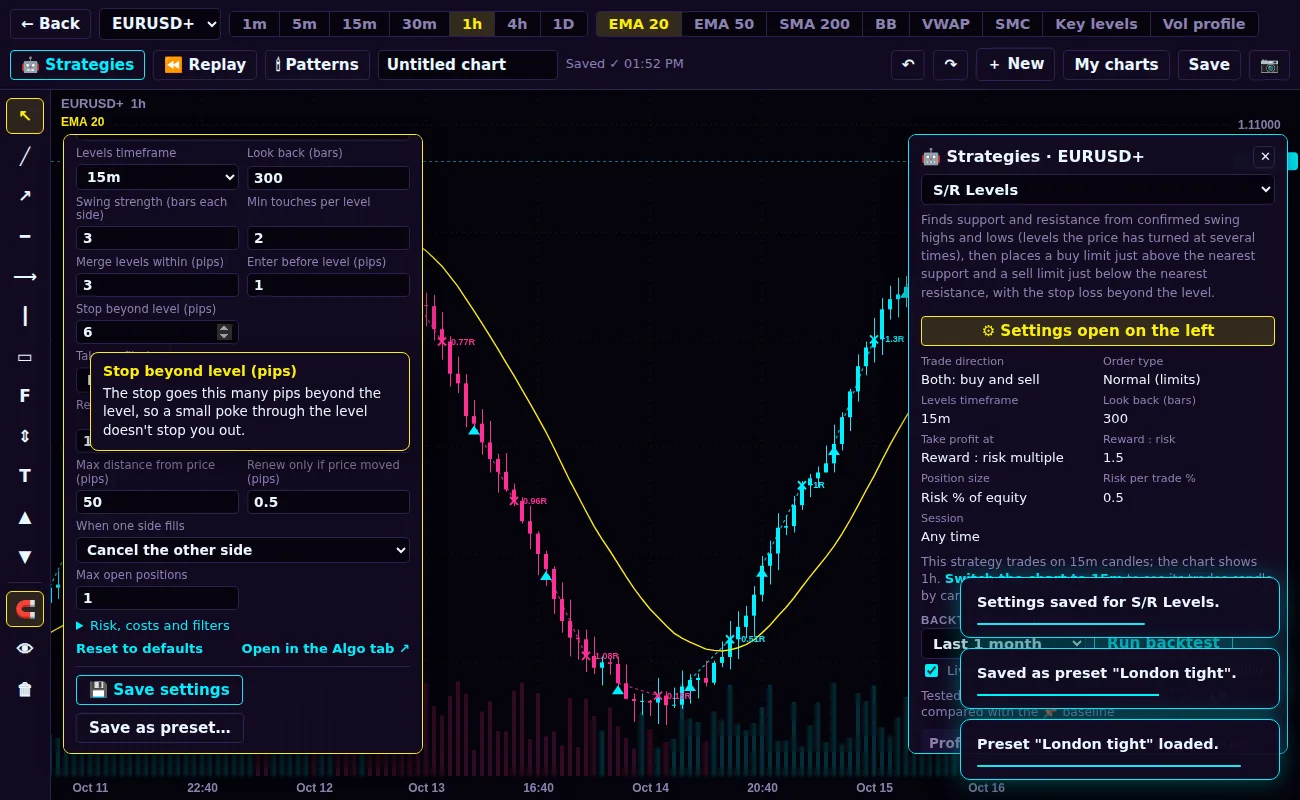This screenshot has width=1300, height=800.
Task: Take a chart snapshot with camera icon
Action: 1269,65
